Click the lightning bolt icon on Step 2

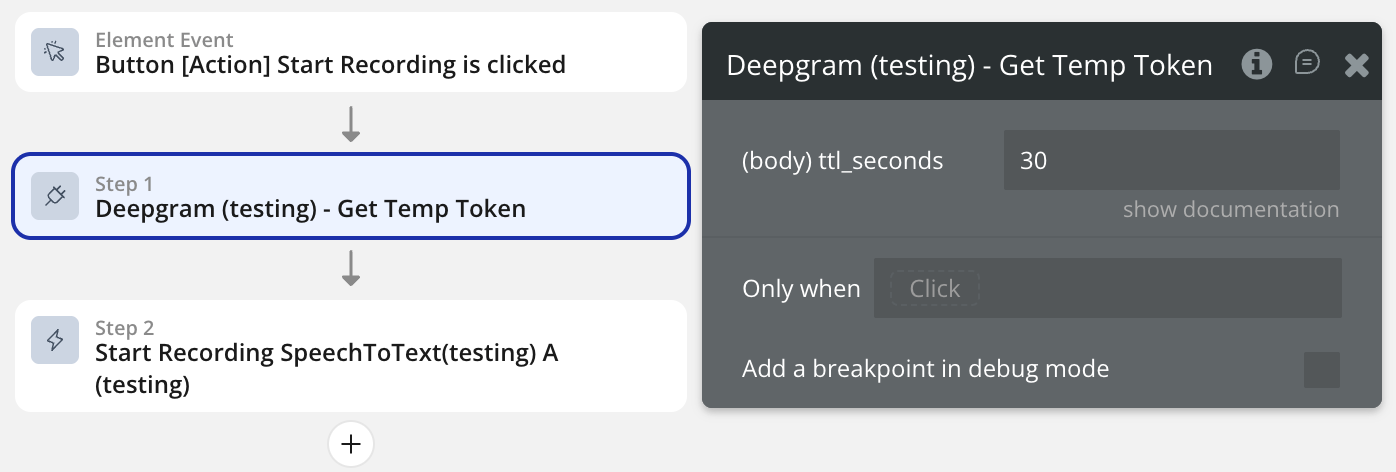55,341
